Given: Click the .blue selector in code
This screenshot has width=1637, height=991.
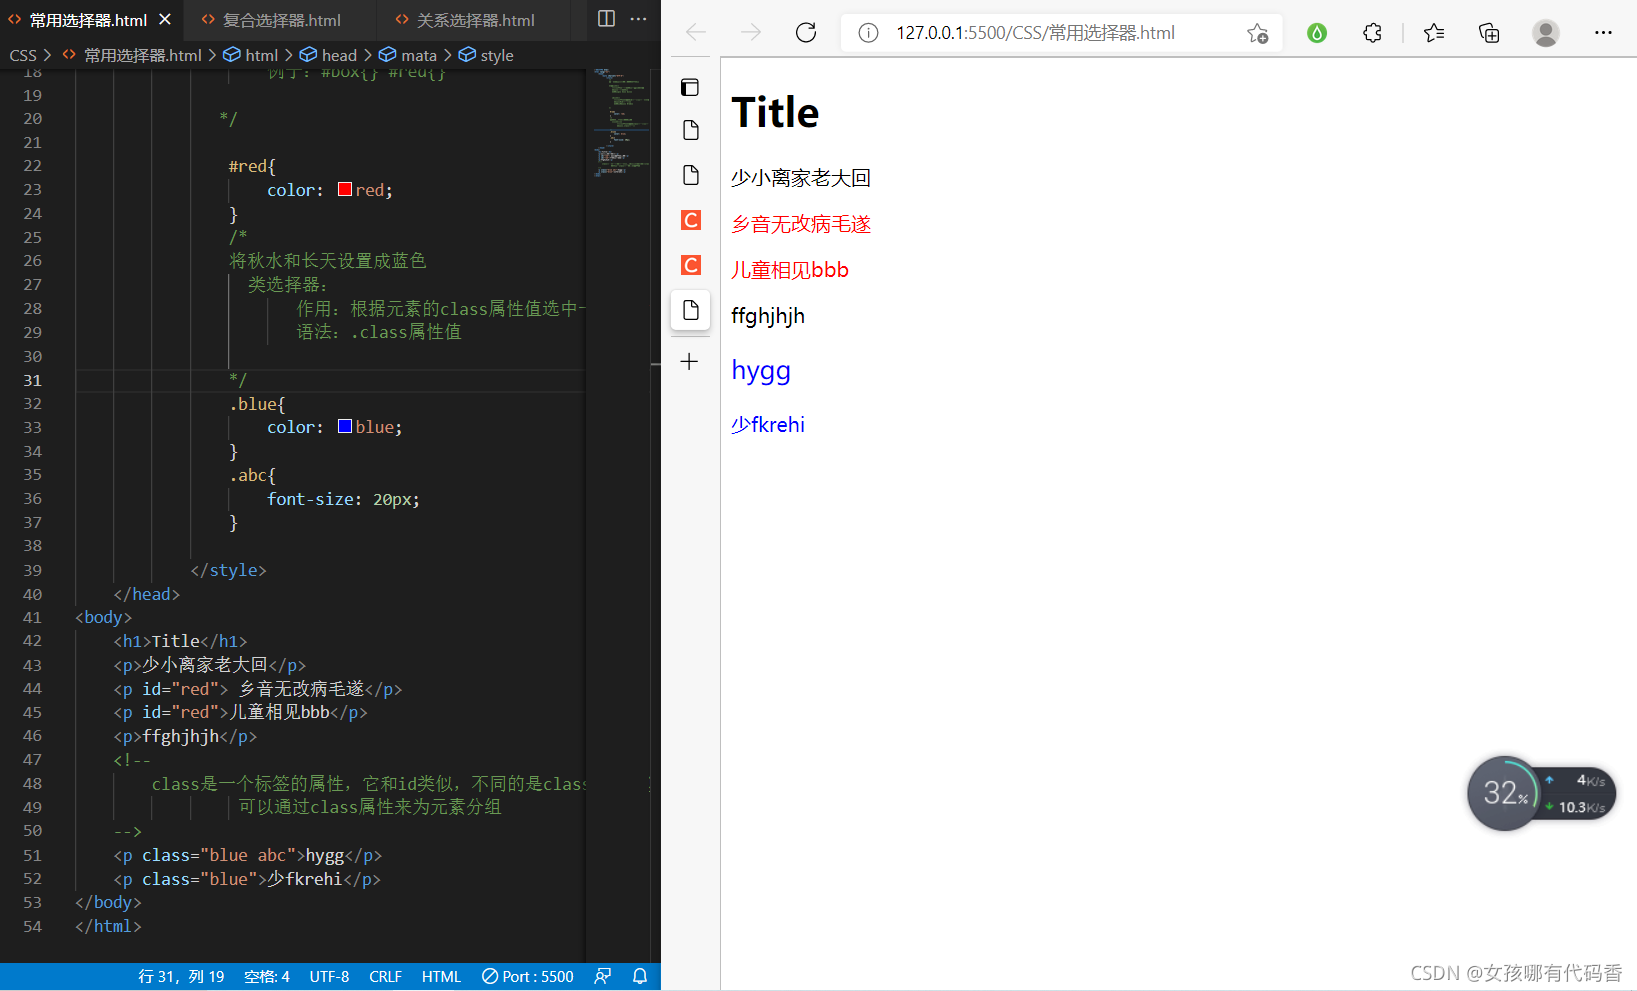Looking at the screenshot, I should (253, 404).
